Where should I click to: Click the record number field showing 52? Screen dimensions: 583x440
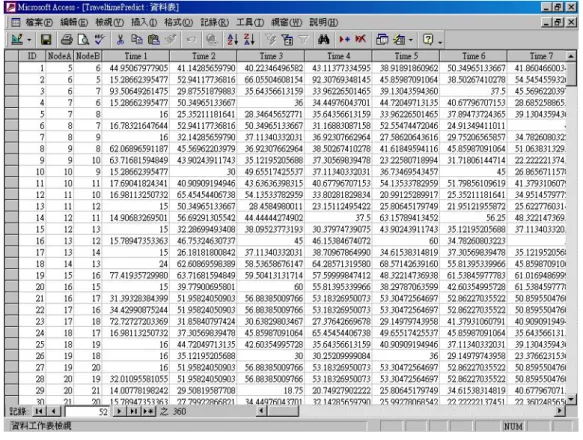[87, 411]
